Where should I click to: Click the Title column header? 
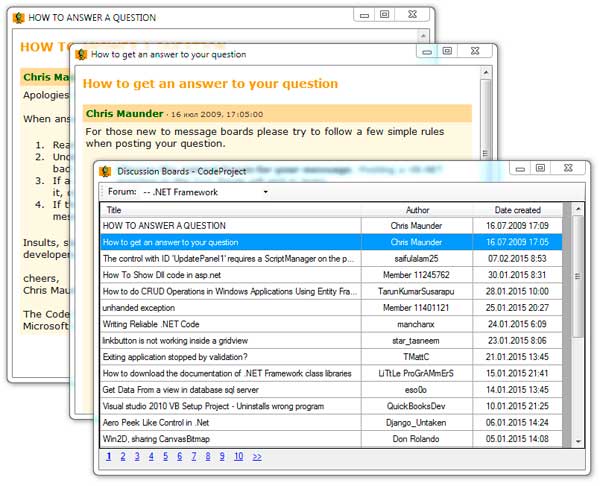pos(231,210)
